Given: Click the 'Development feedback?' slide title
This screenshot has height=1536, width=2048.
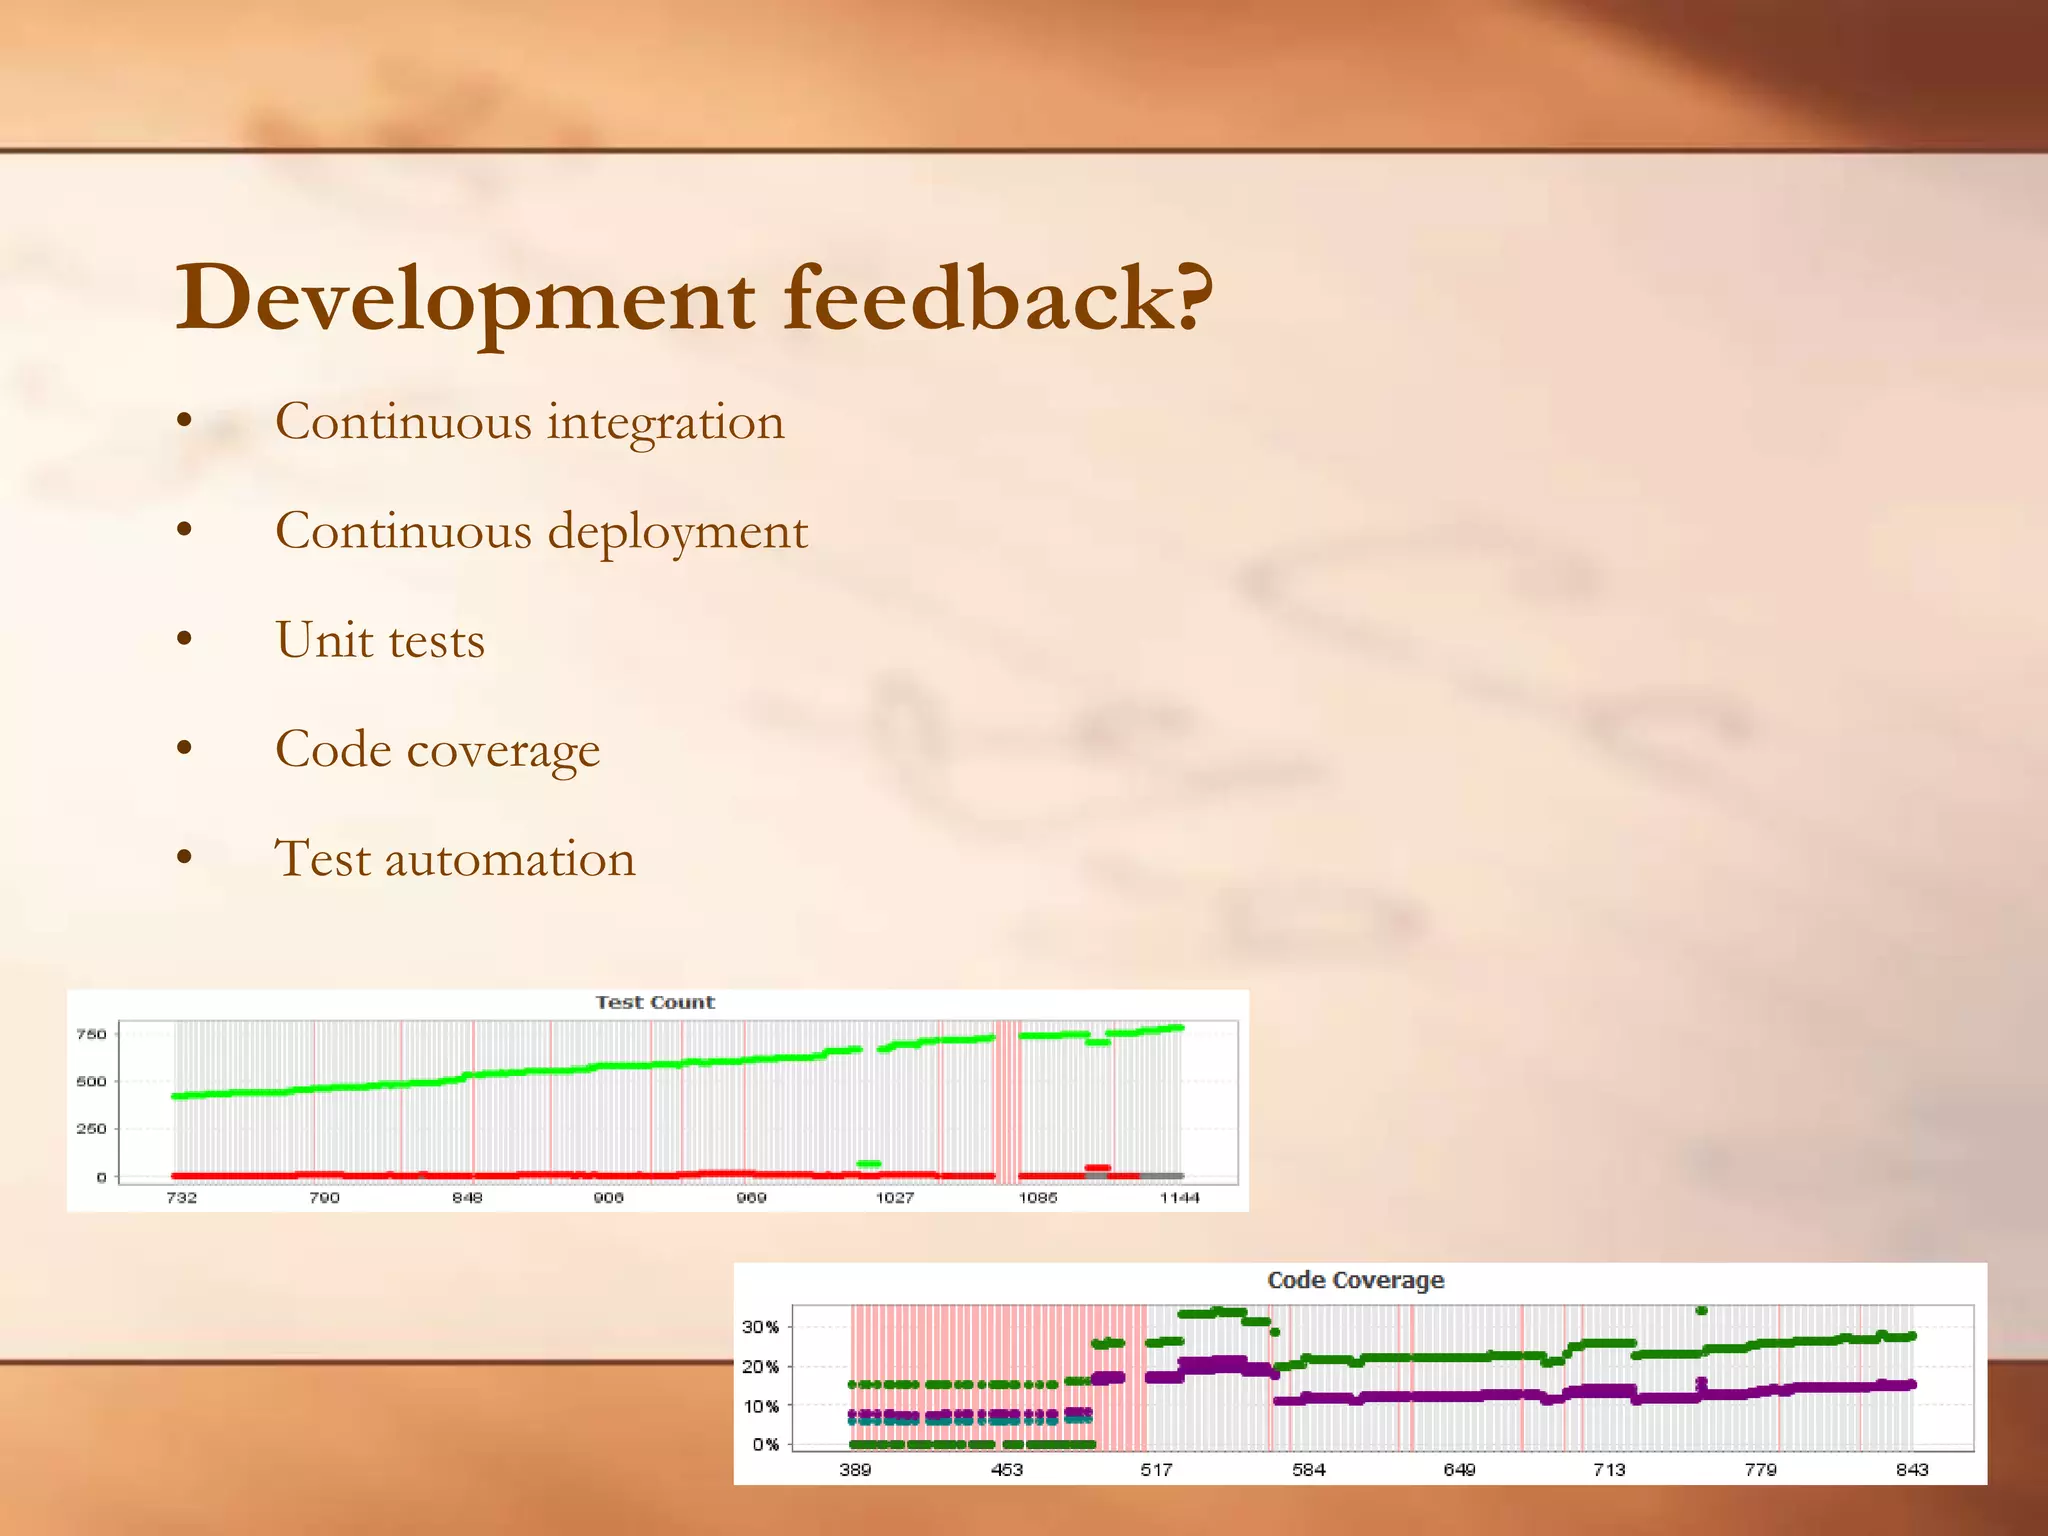Looking at the screenshot, I should 694,298.
